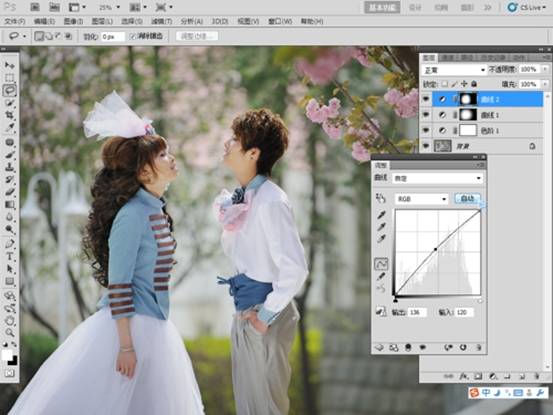This screenshot has width=553, height=415.
Task: Select the Gradient tool
Action: tap(10, 205)
